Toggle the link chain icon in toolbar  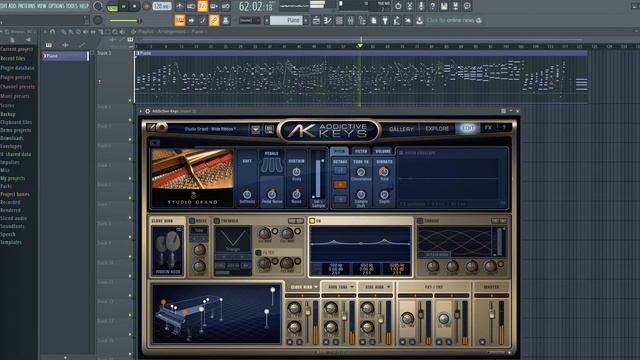214,20
